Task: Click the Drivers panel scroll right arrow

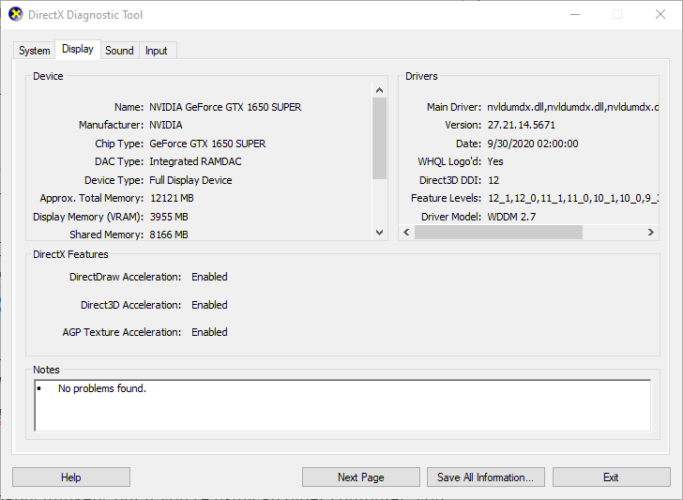Action: (651, 232)
